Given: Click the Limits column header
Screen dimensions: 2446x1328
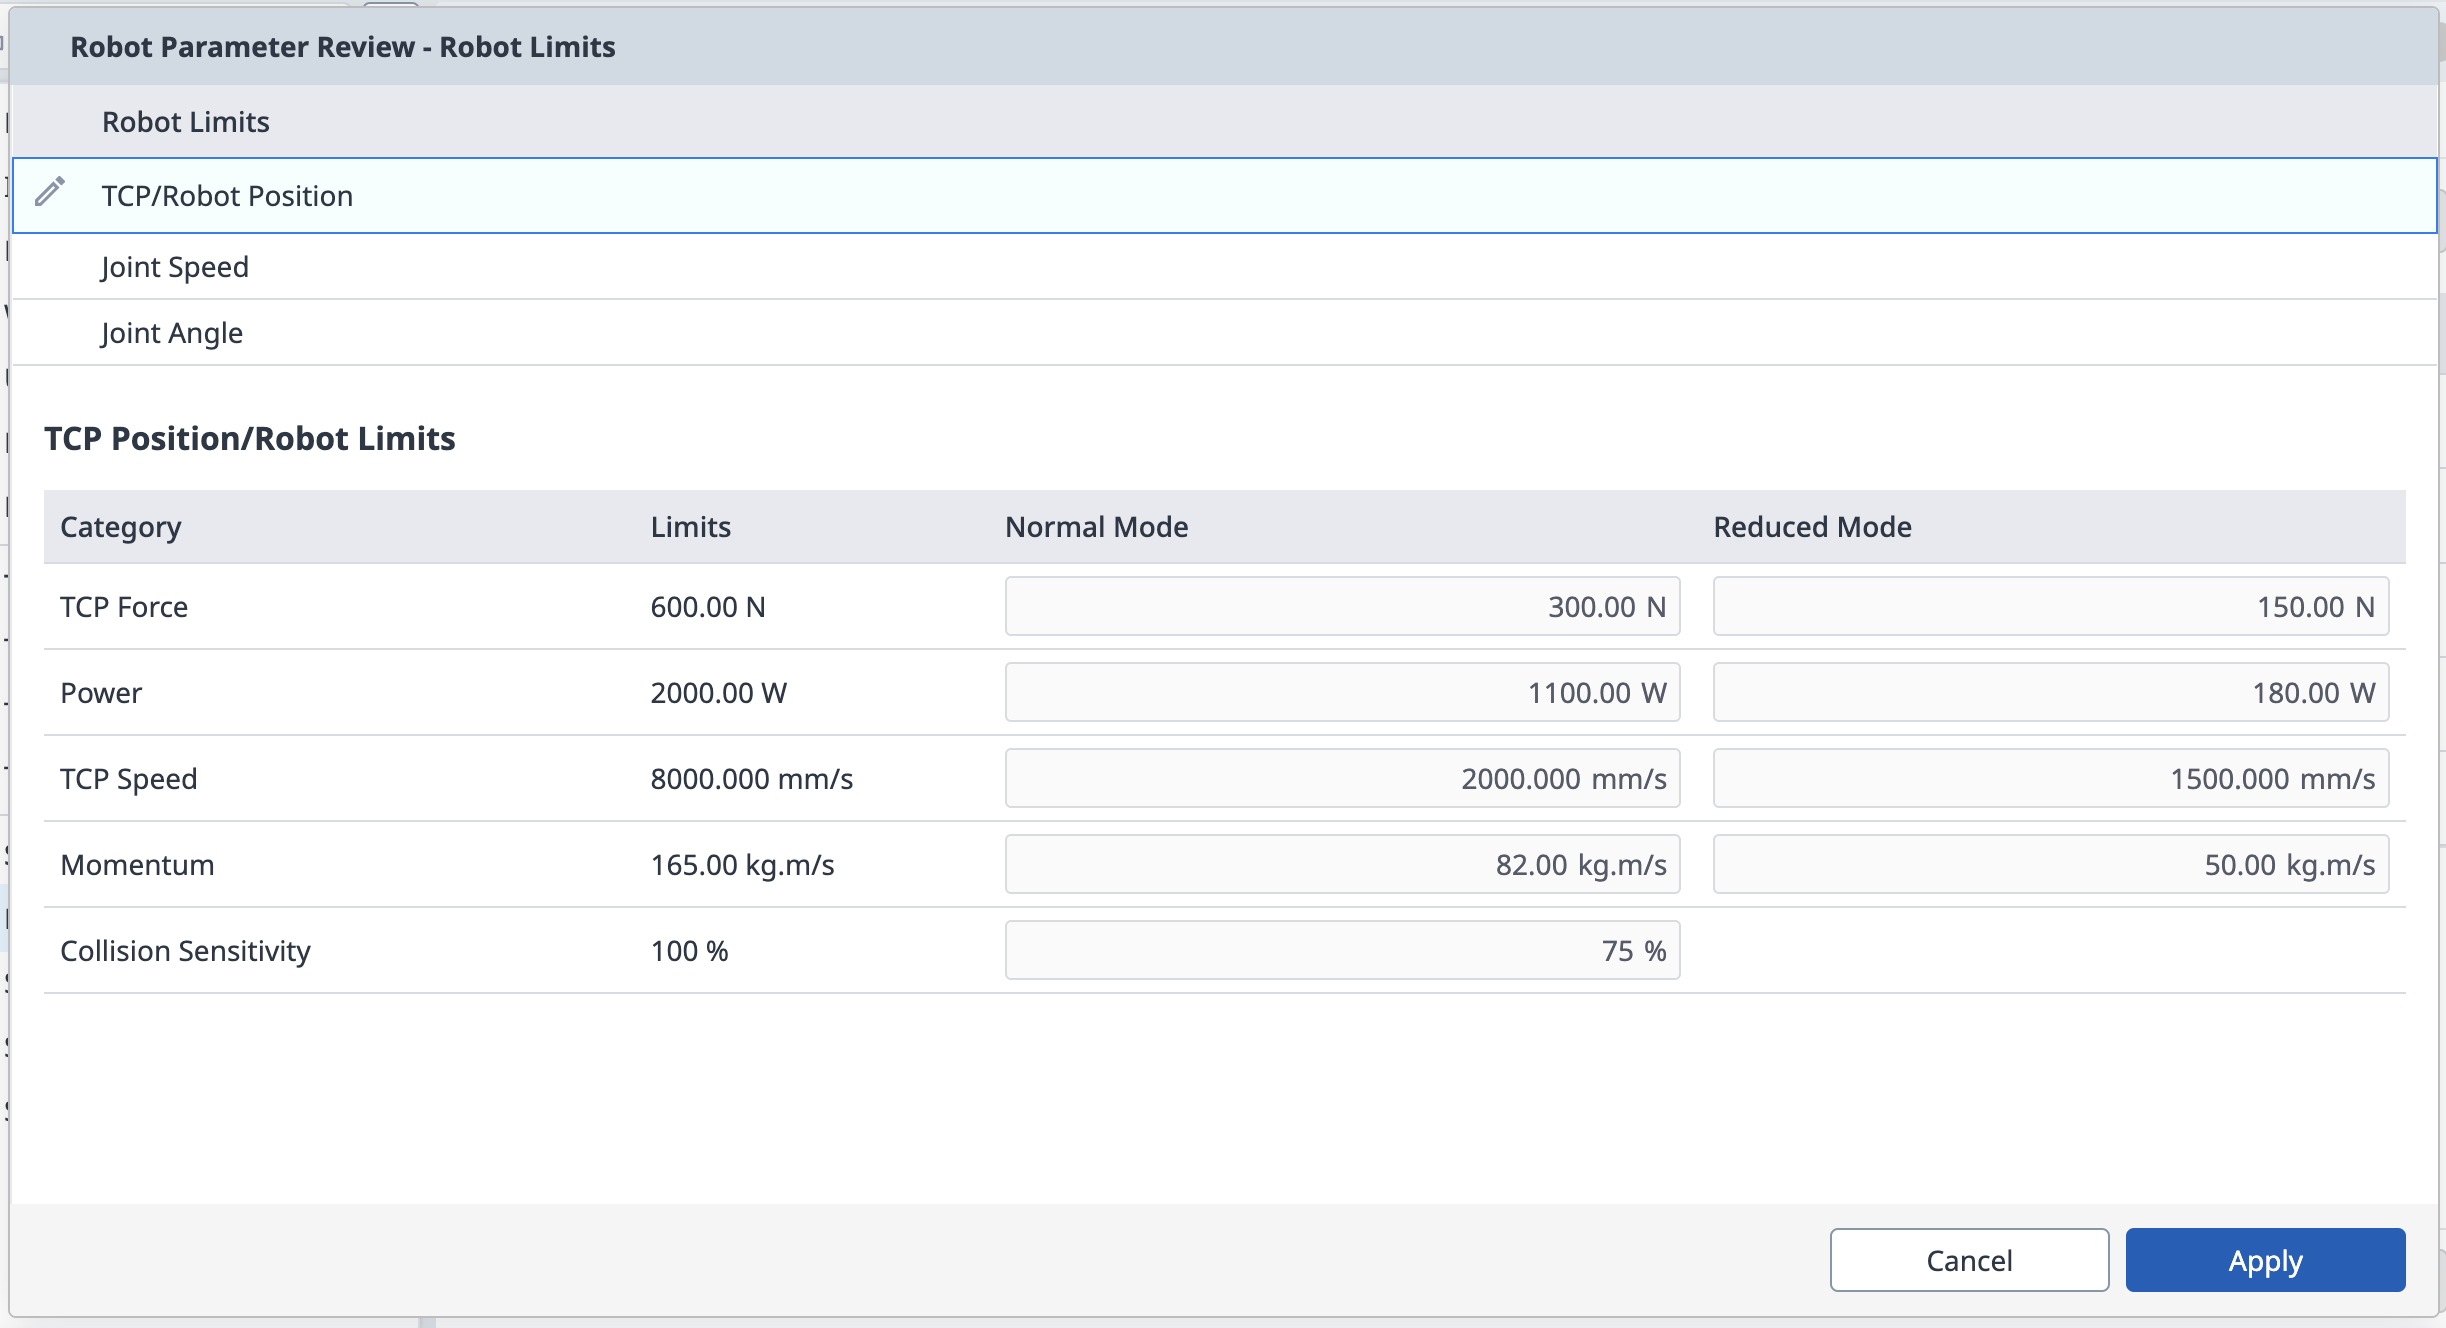Looking at the screenshot, I should 690,527.
